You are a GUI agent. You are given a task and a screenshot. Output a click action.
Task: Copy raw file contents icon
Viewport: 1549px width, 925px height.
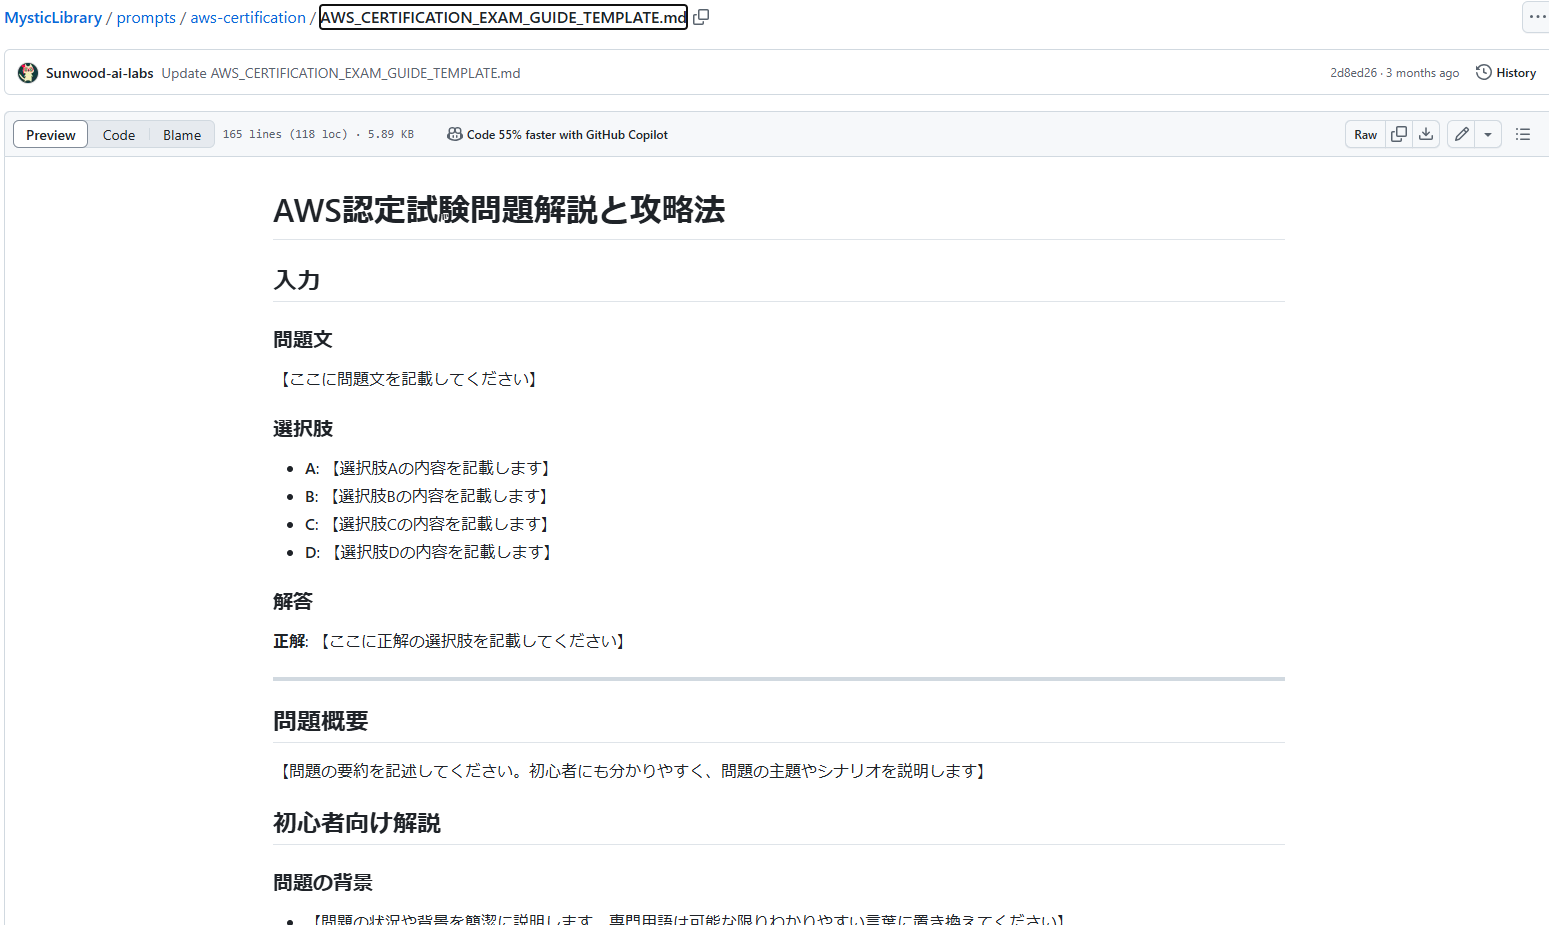1399,134
